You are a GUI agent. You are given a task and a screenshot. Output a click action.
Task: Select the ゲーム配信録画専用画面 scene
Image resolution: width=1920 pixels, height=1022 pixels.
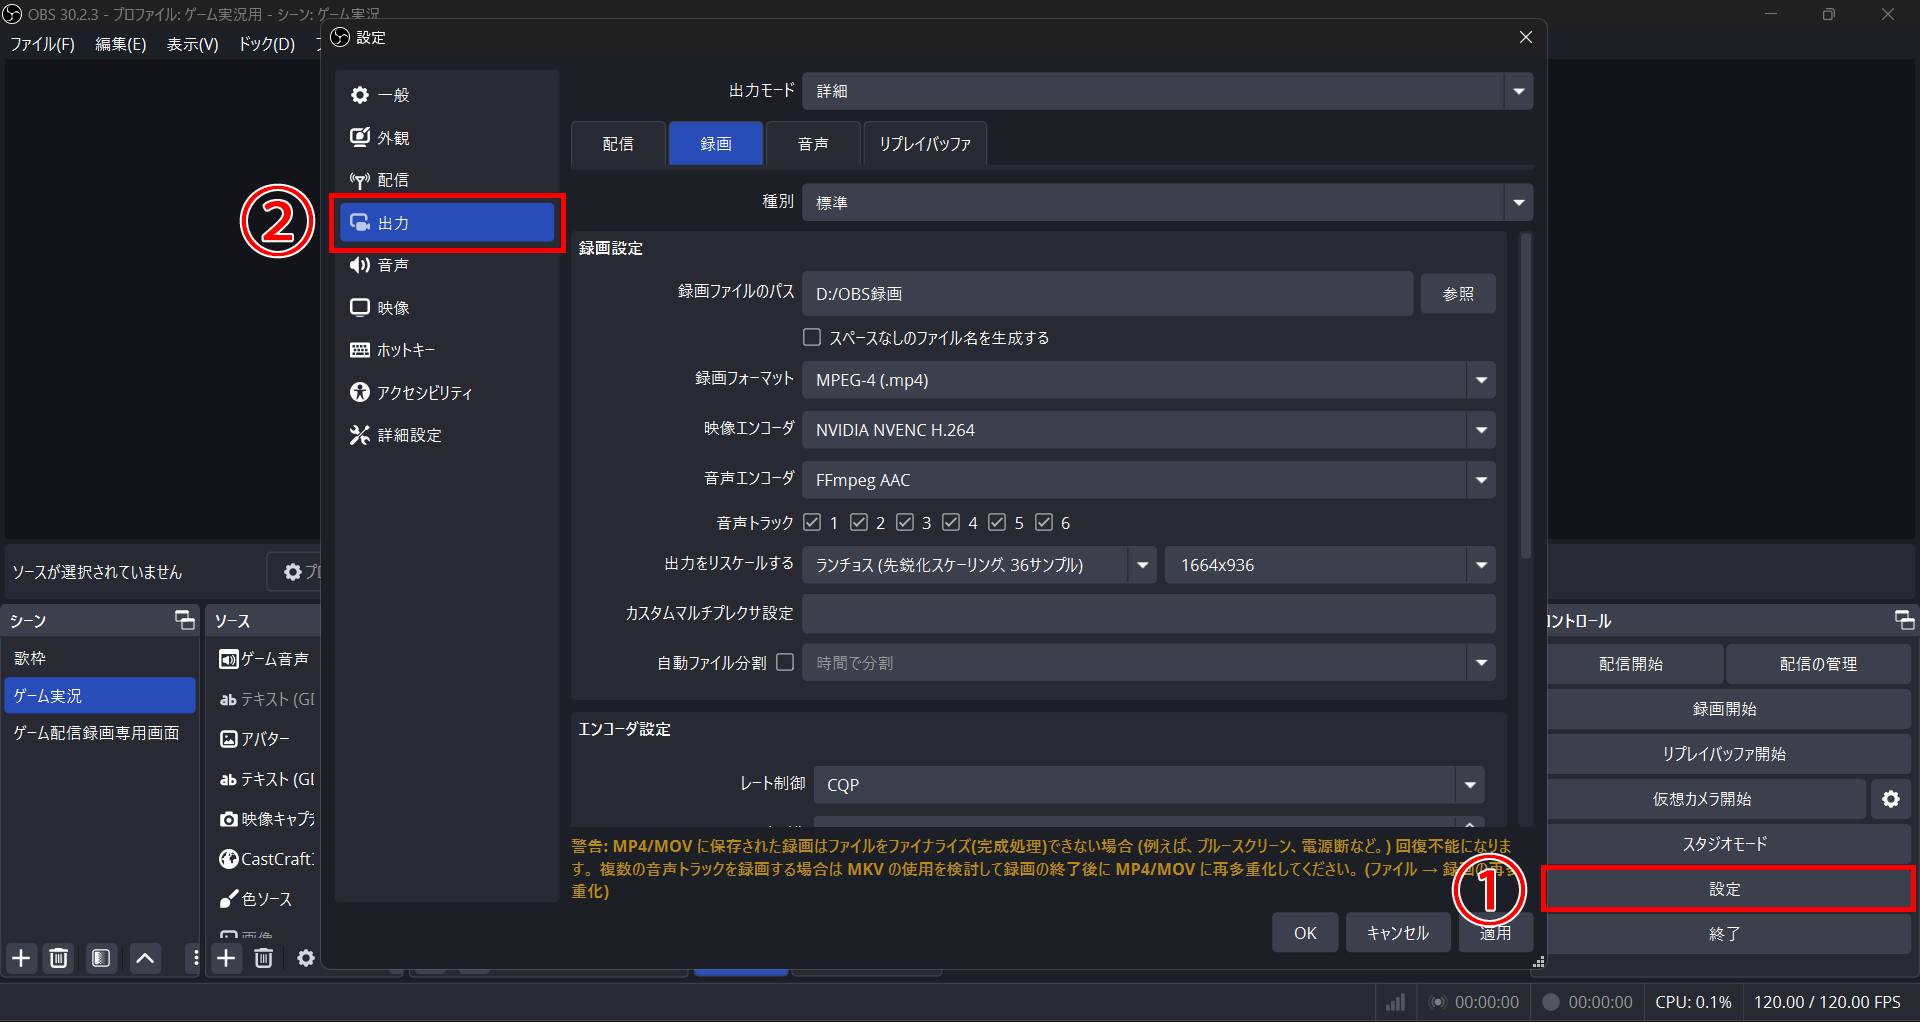point(100,733)
